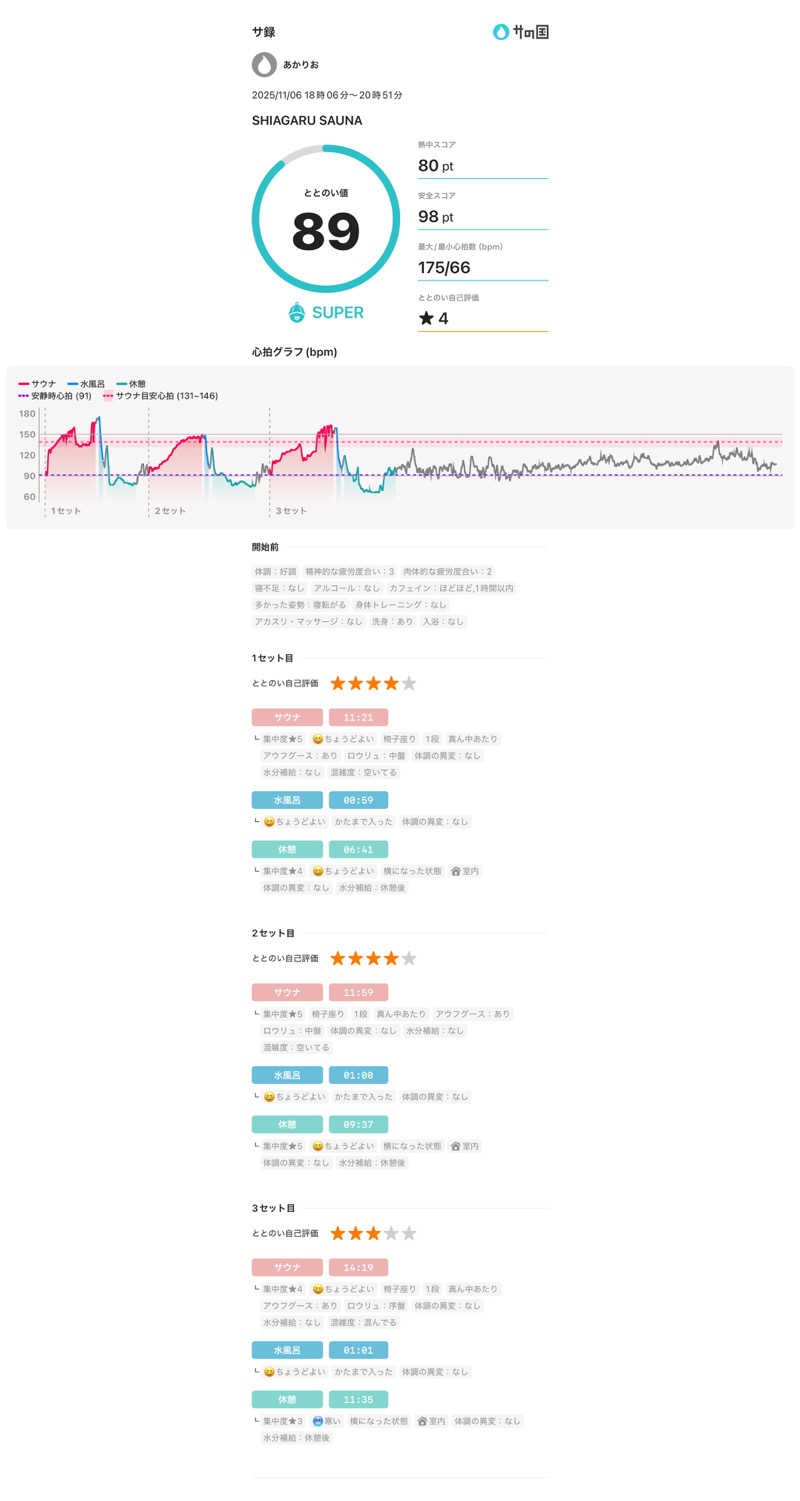This screenshot has height=1501, width=800.
Task: Click the fourth star in set 1 rating
Action: pos(391,683)
